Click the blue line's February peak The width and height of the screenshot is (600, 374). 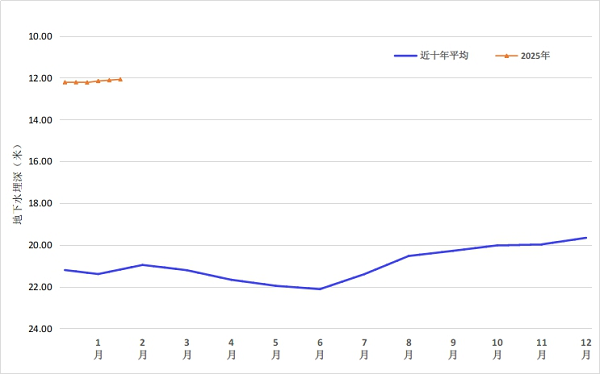142,265
